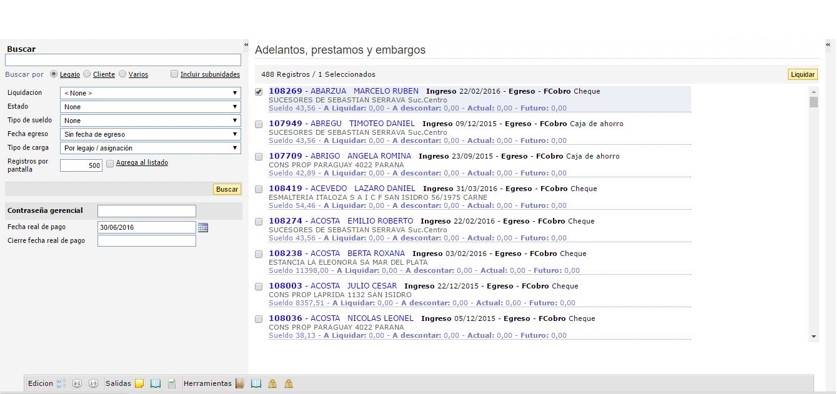Check record 108274 ACOSTA EMILIO ROBERTO
The image size is (837, 394).
click(259, 222)
